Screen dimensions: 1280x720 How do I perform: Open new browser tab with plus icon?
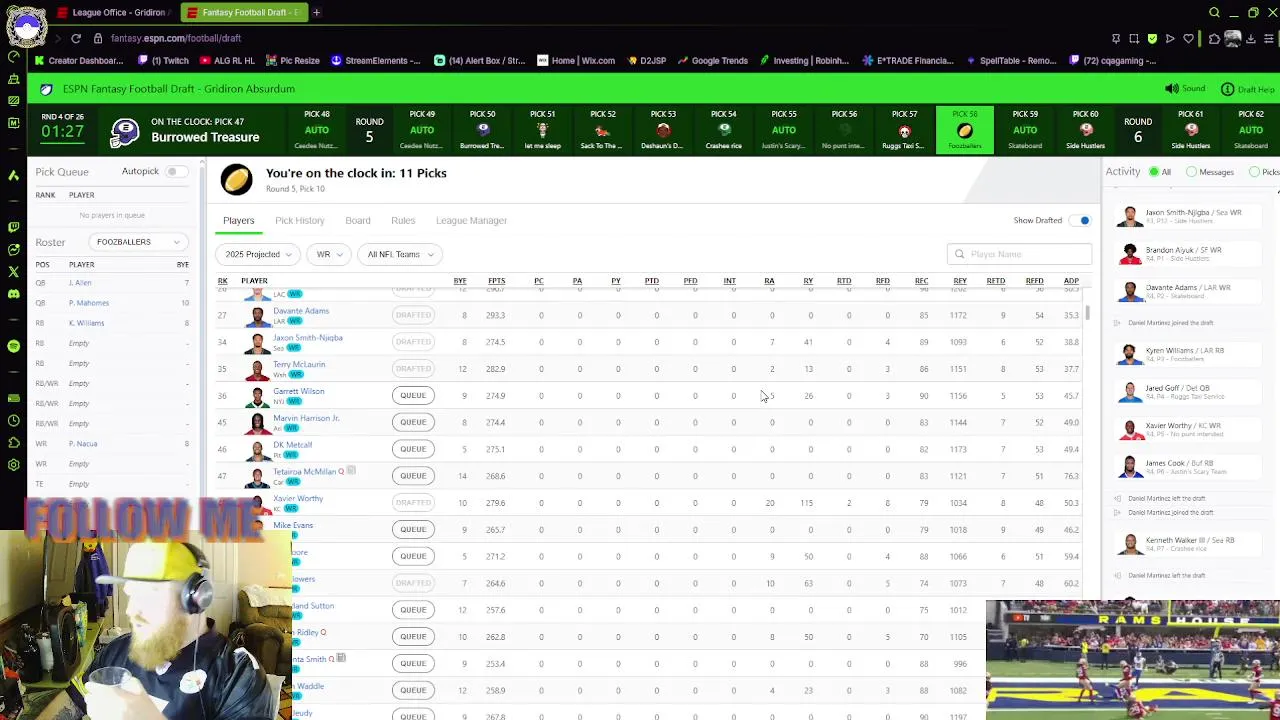[316, 12]
